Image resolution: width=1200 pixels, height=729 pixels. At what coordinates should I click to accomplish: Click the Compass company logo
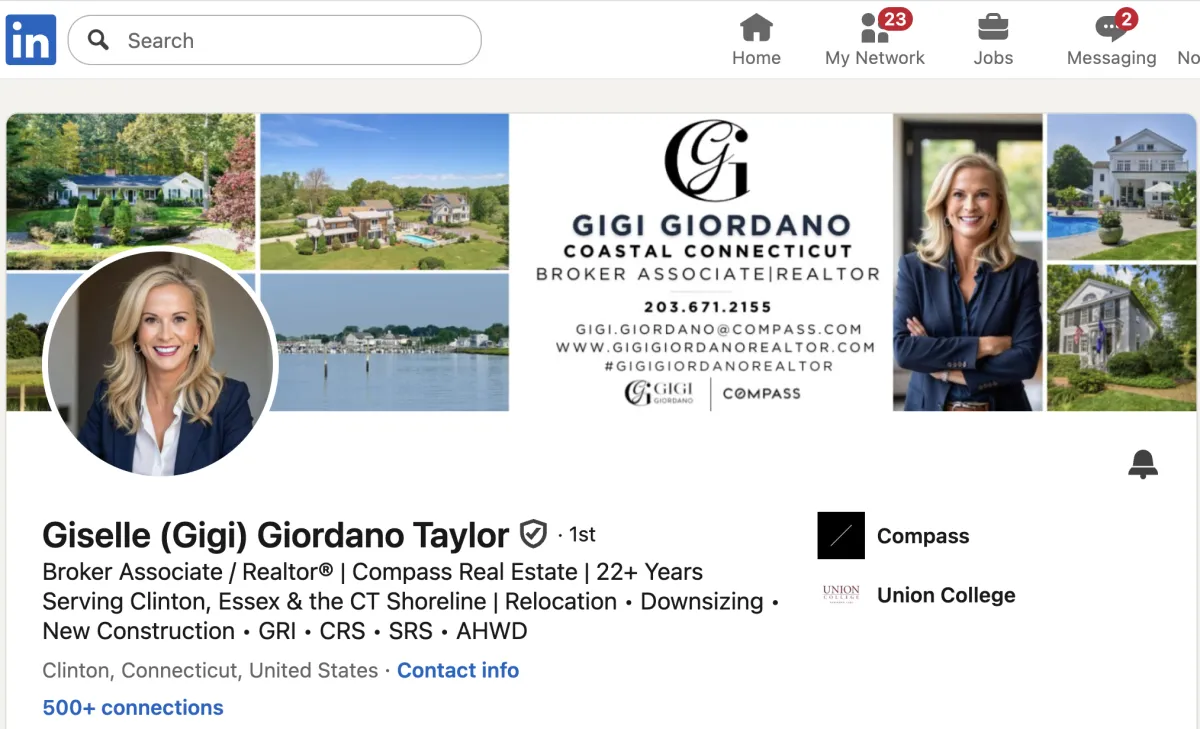841,535
